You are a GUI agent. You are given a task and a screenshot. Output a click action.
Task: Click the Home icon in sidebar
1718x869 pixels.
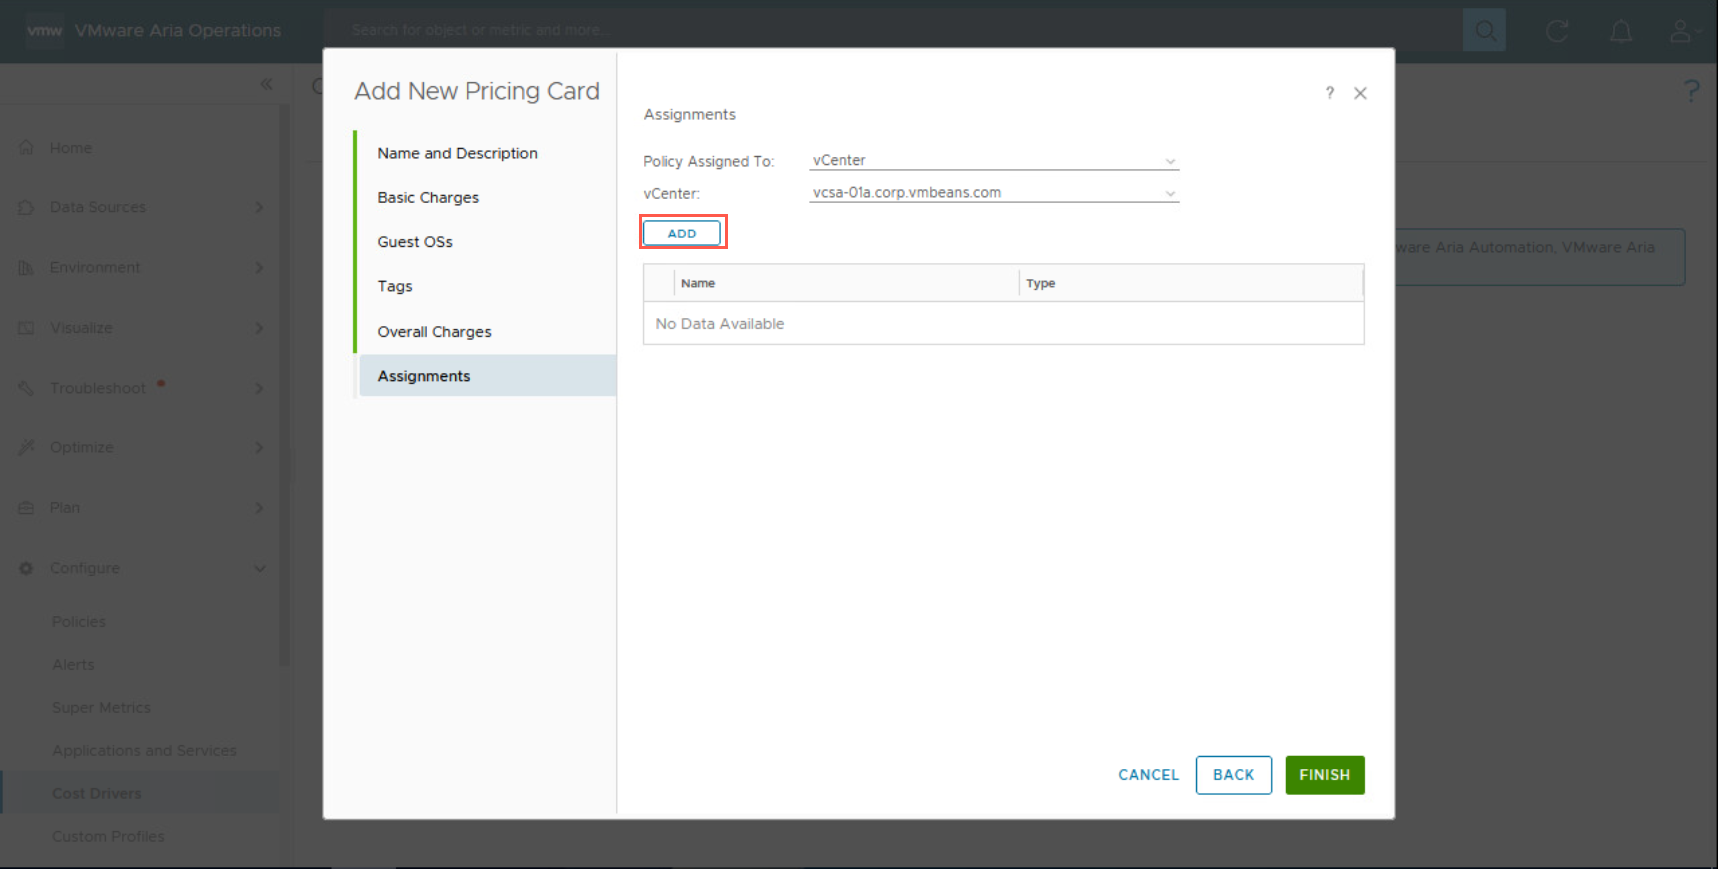(27, 148)
